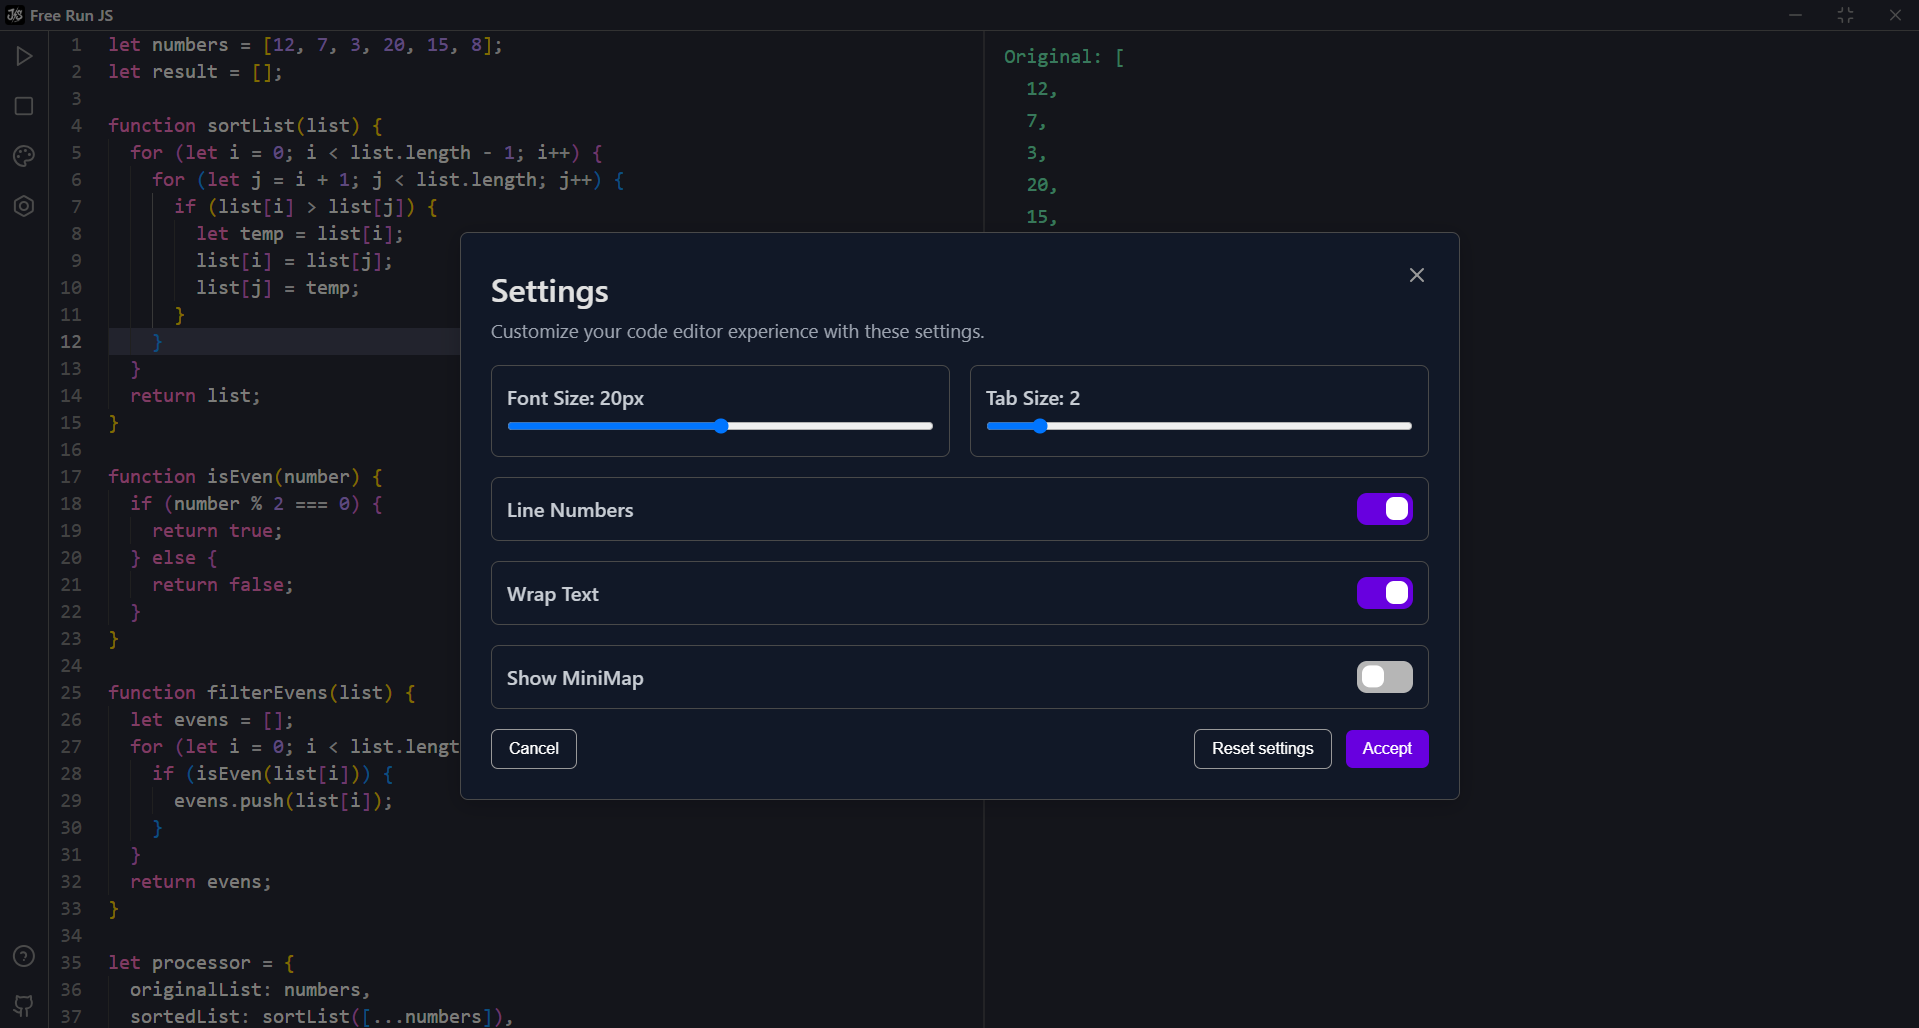1919x1028 pixels.
Task: Click line number 17 in the gutter
Action: (71, 477)
